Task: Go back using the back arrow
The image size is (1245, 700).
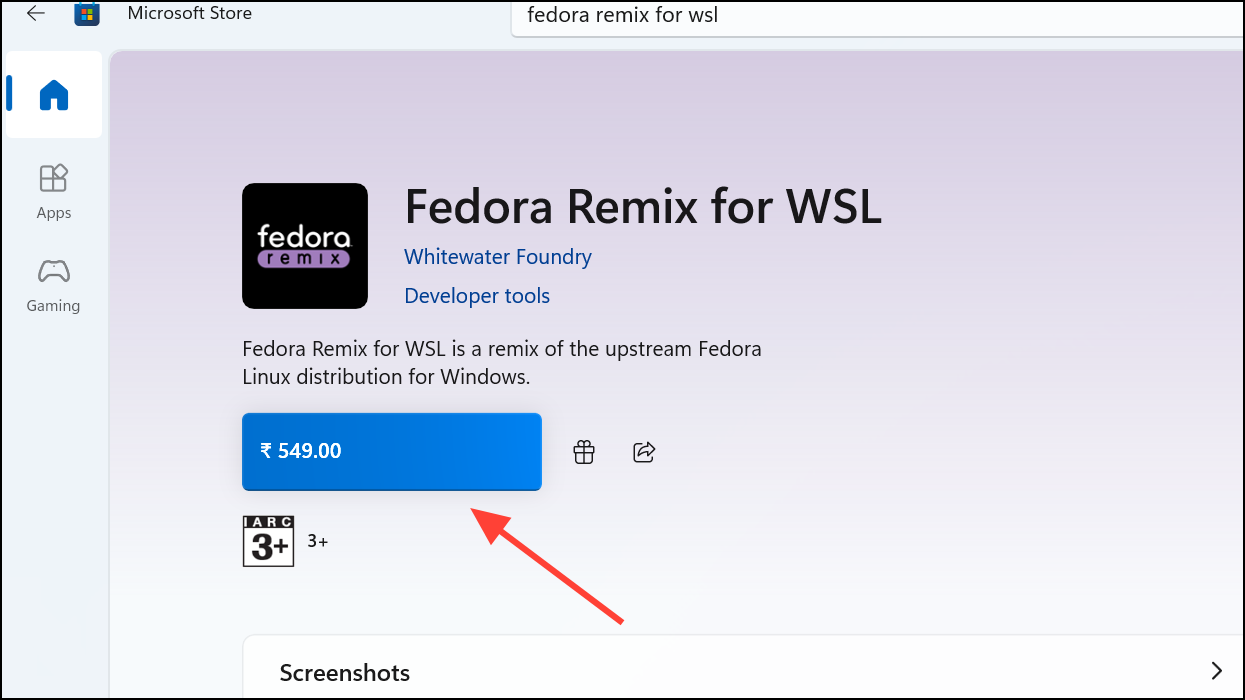Action: 35,13
